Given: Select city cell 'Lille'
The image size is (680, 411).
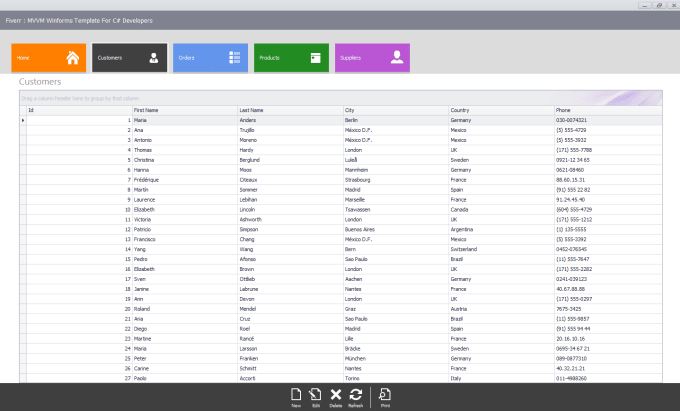Looking at the screenshot, I should coord(396,339).
